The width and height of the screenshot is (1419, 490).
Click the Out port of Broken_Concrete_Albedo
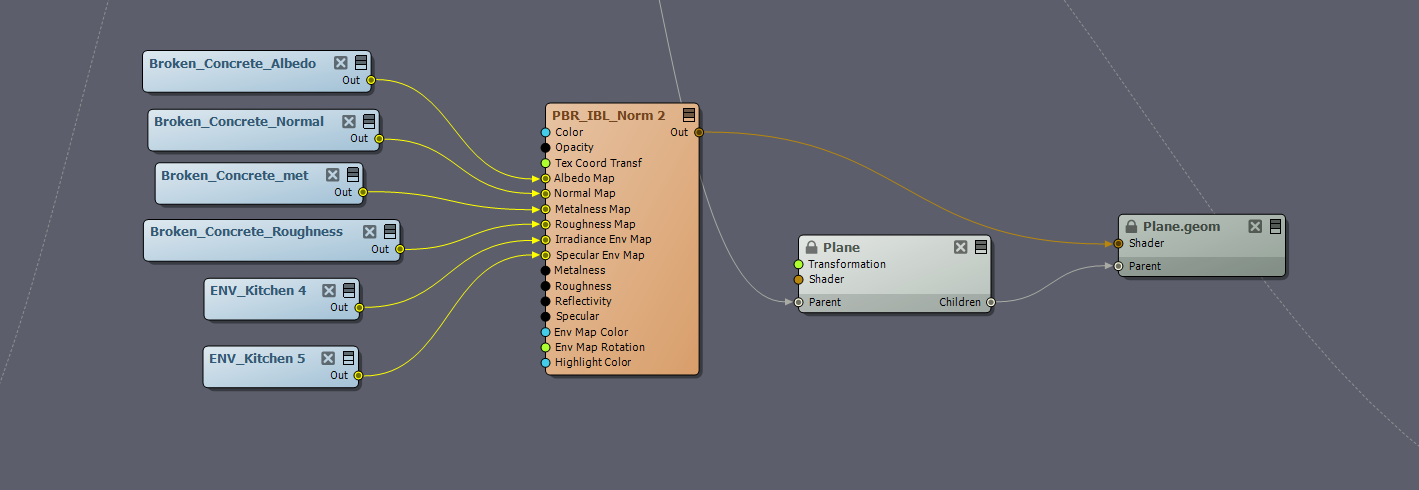pos(370,80)
